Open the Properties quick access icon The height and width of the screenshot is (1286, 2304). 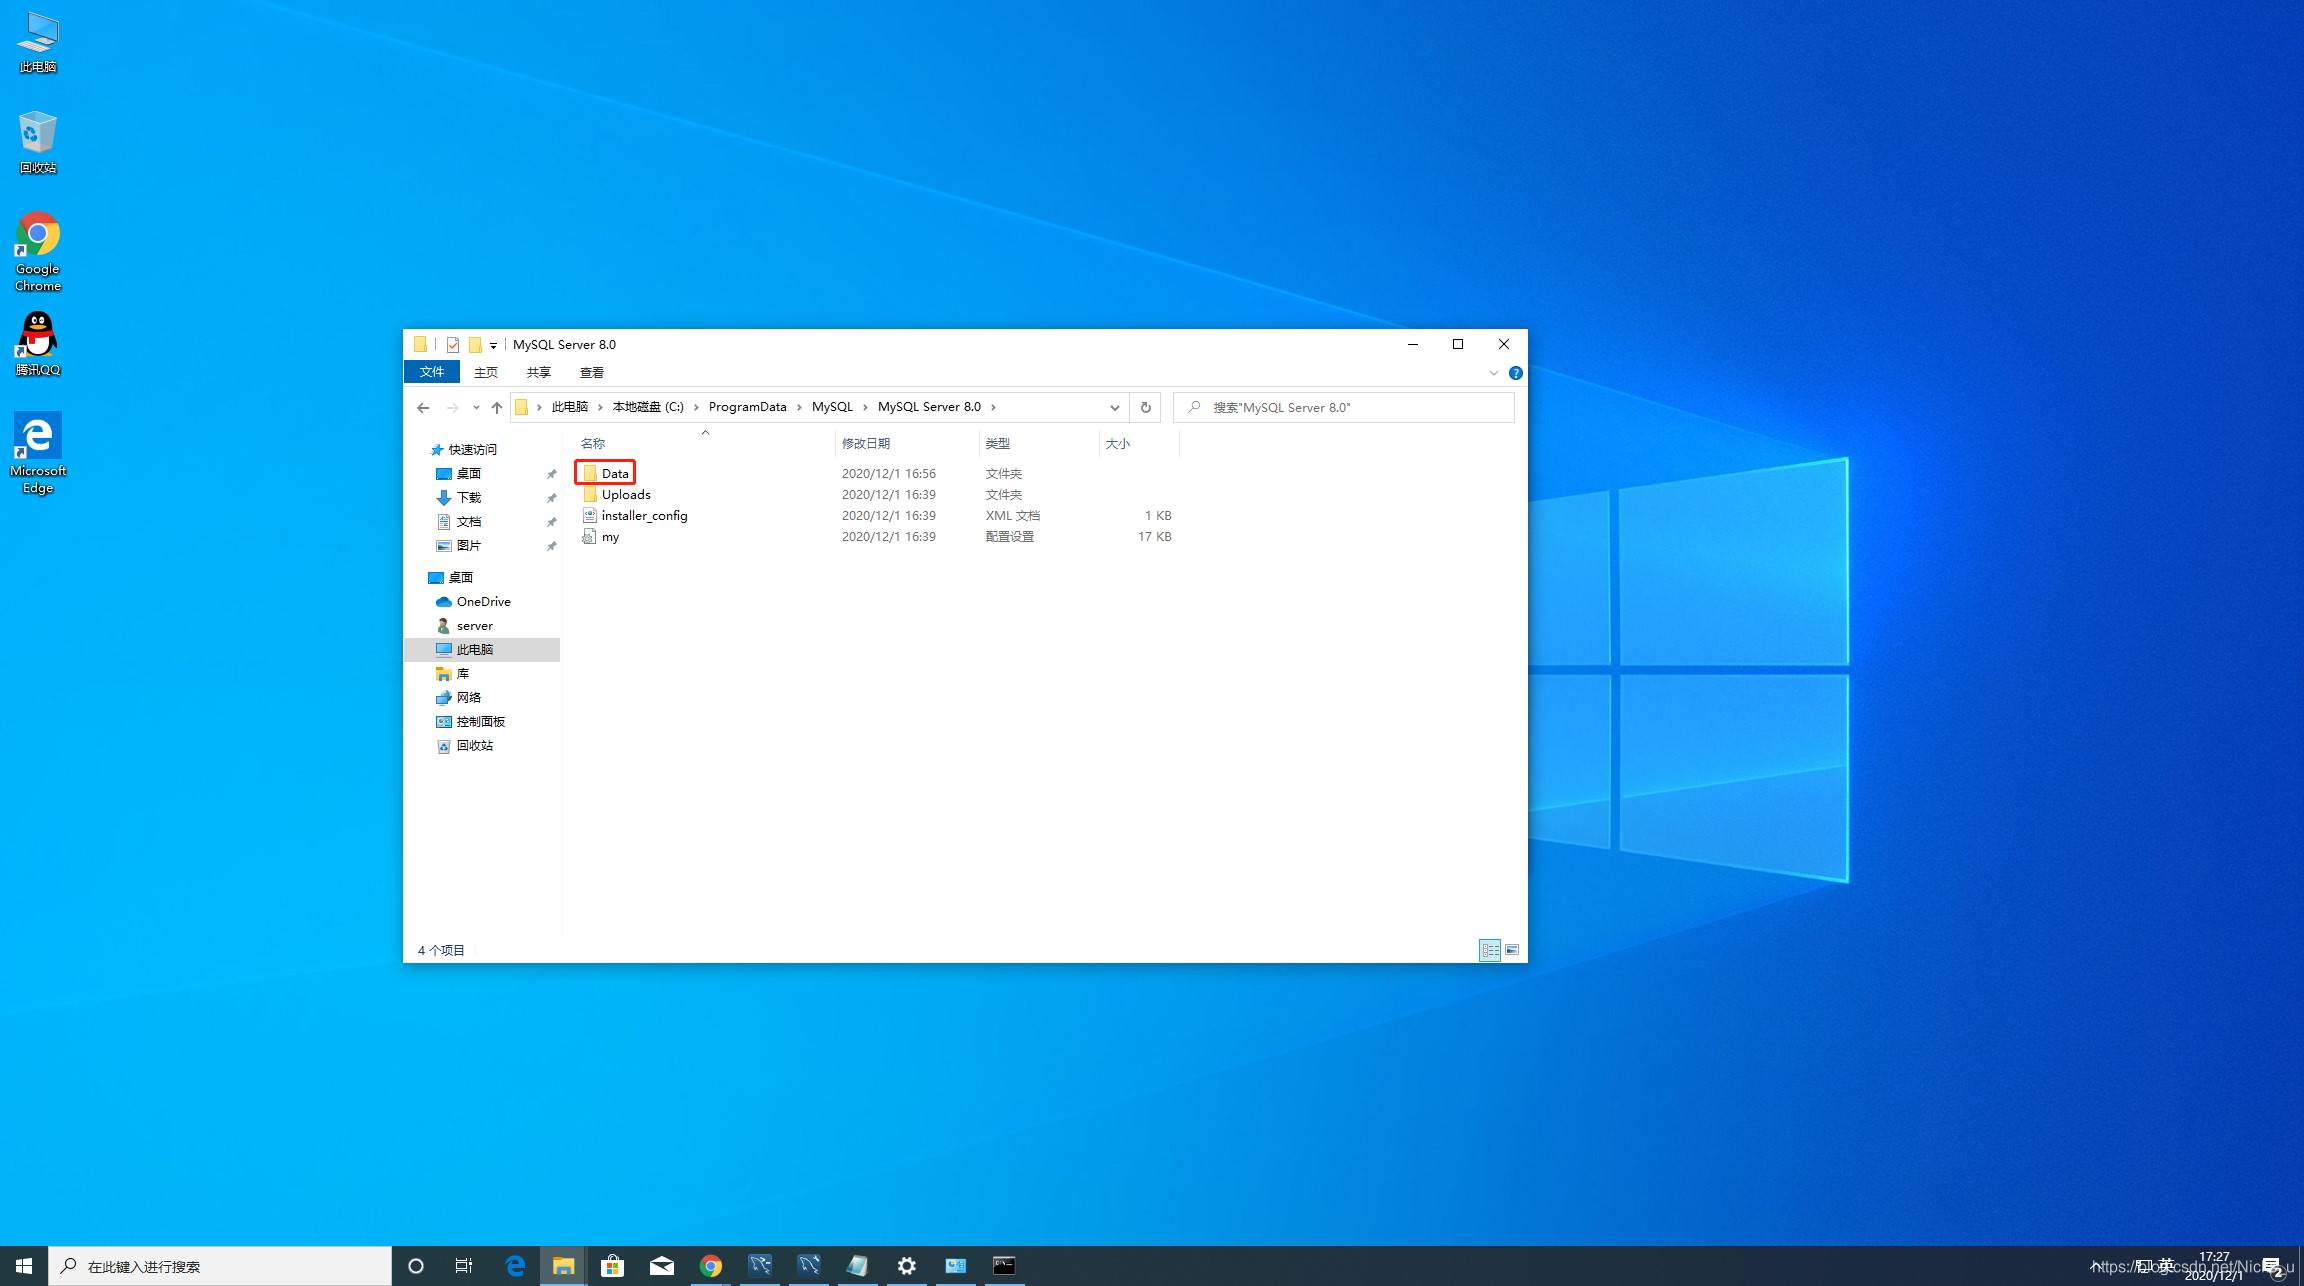coord(453,345)
